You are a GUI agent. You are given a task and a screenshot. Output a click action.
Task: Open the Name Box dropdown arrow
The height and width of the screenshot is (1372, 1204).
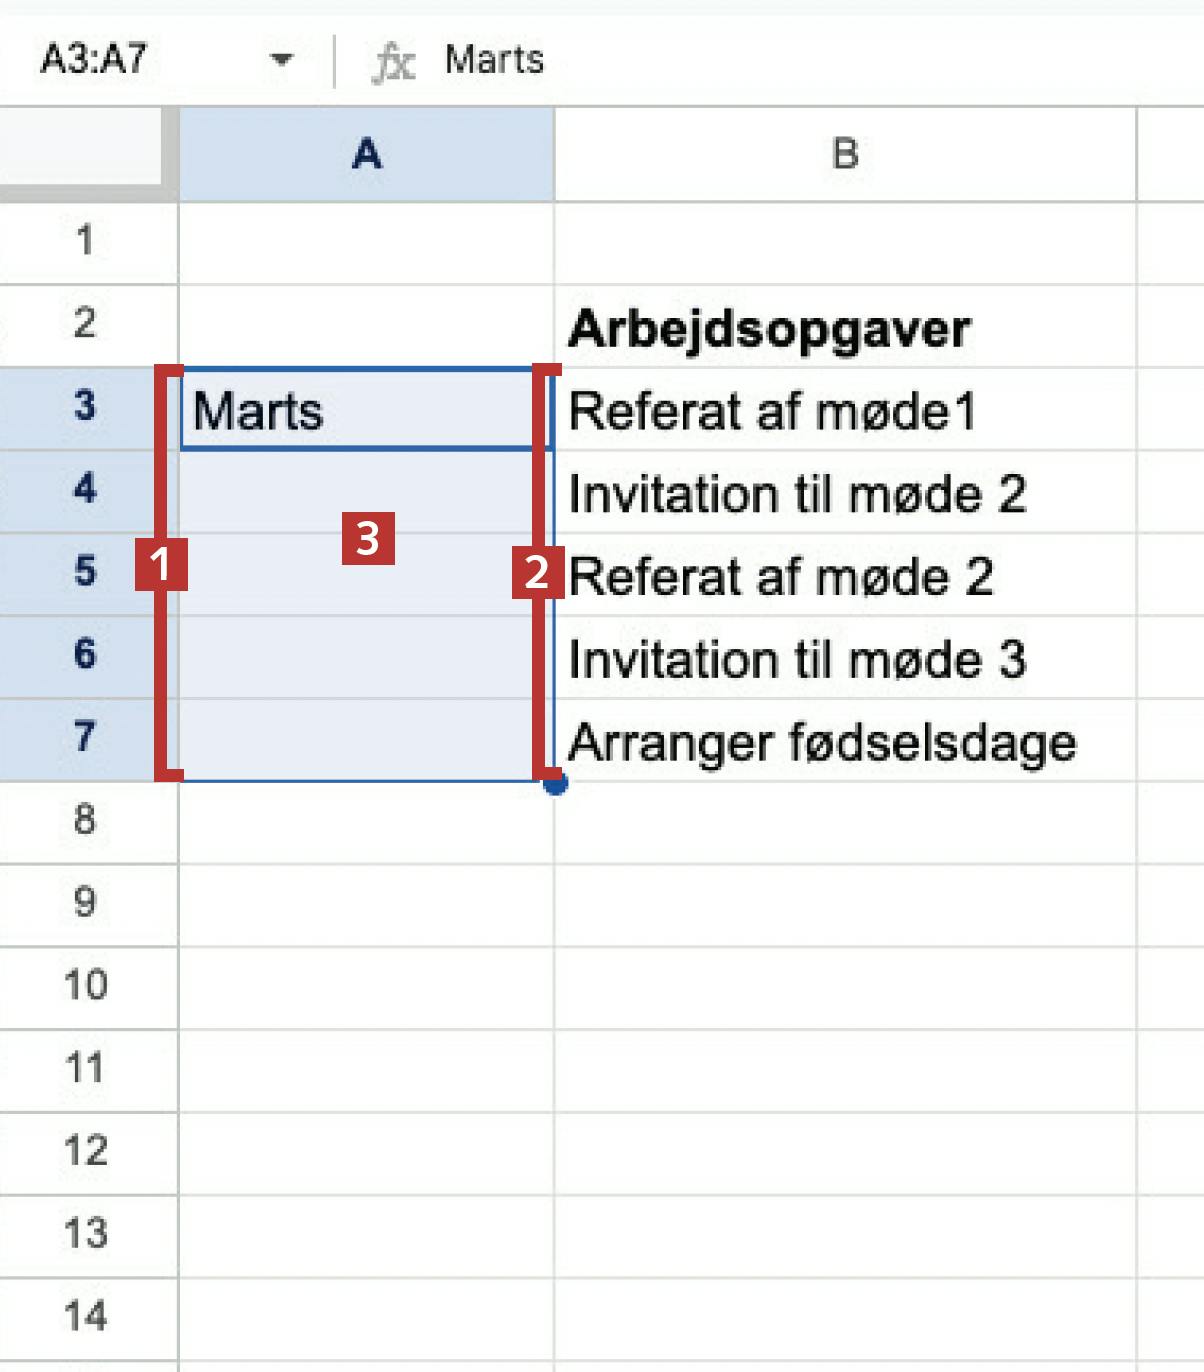click(282, 61)
